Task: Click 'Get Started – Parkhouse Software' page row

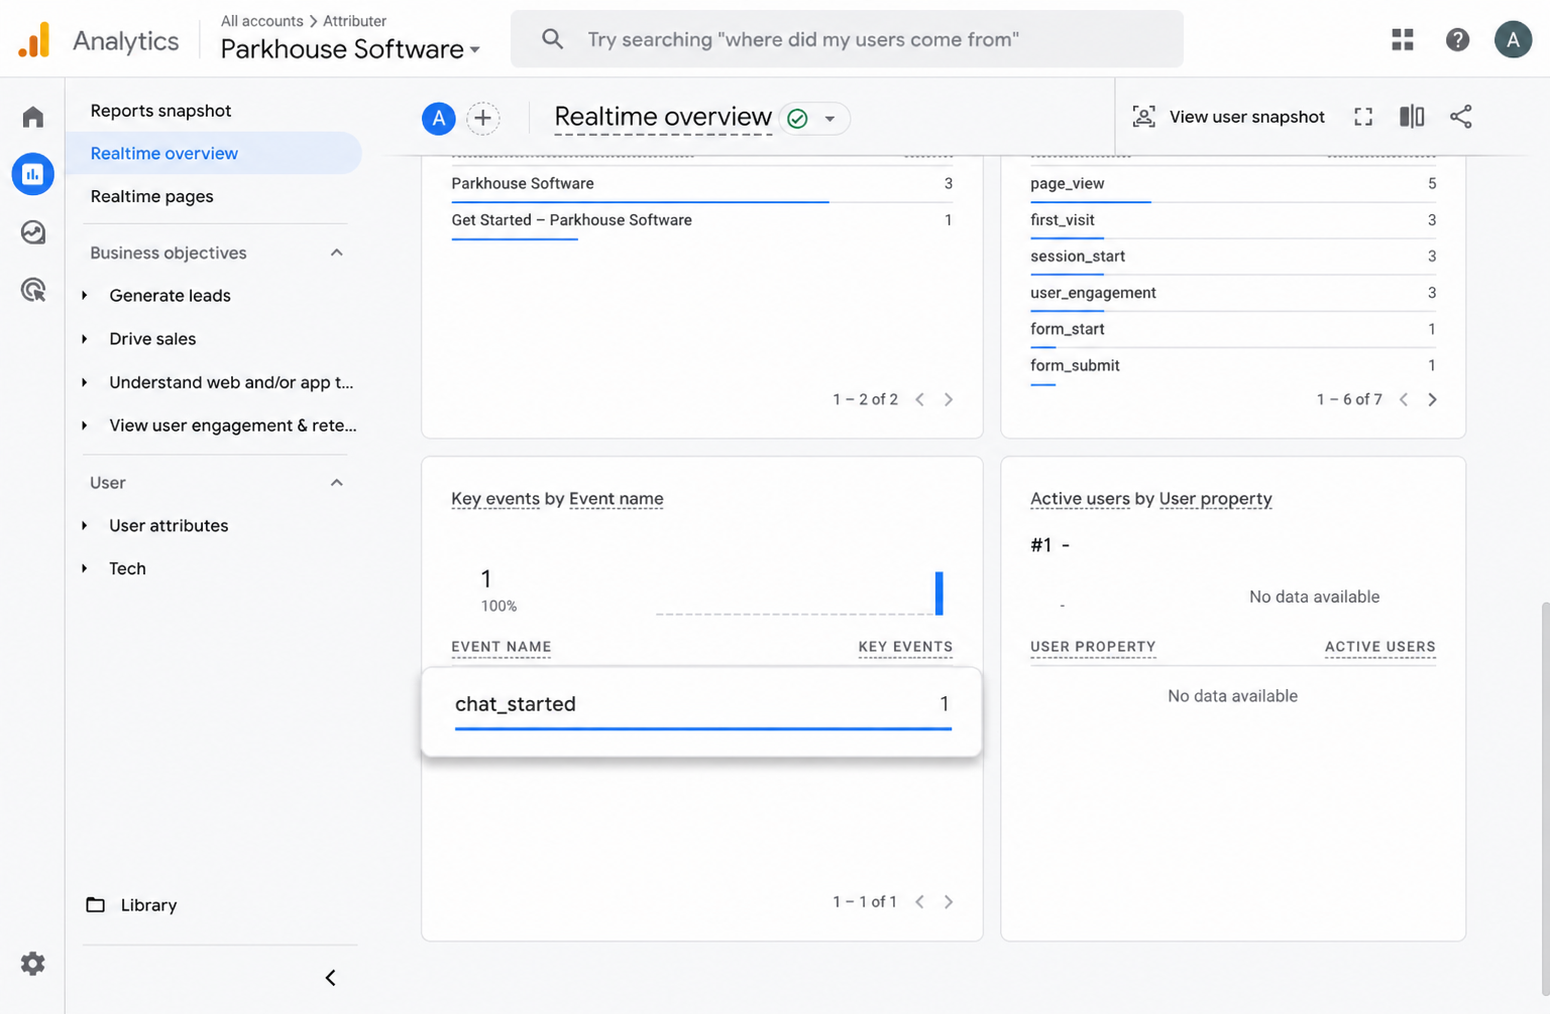Action: tap(702, 221)
